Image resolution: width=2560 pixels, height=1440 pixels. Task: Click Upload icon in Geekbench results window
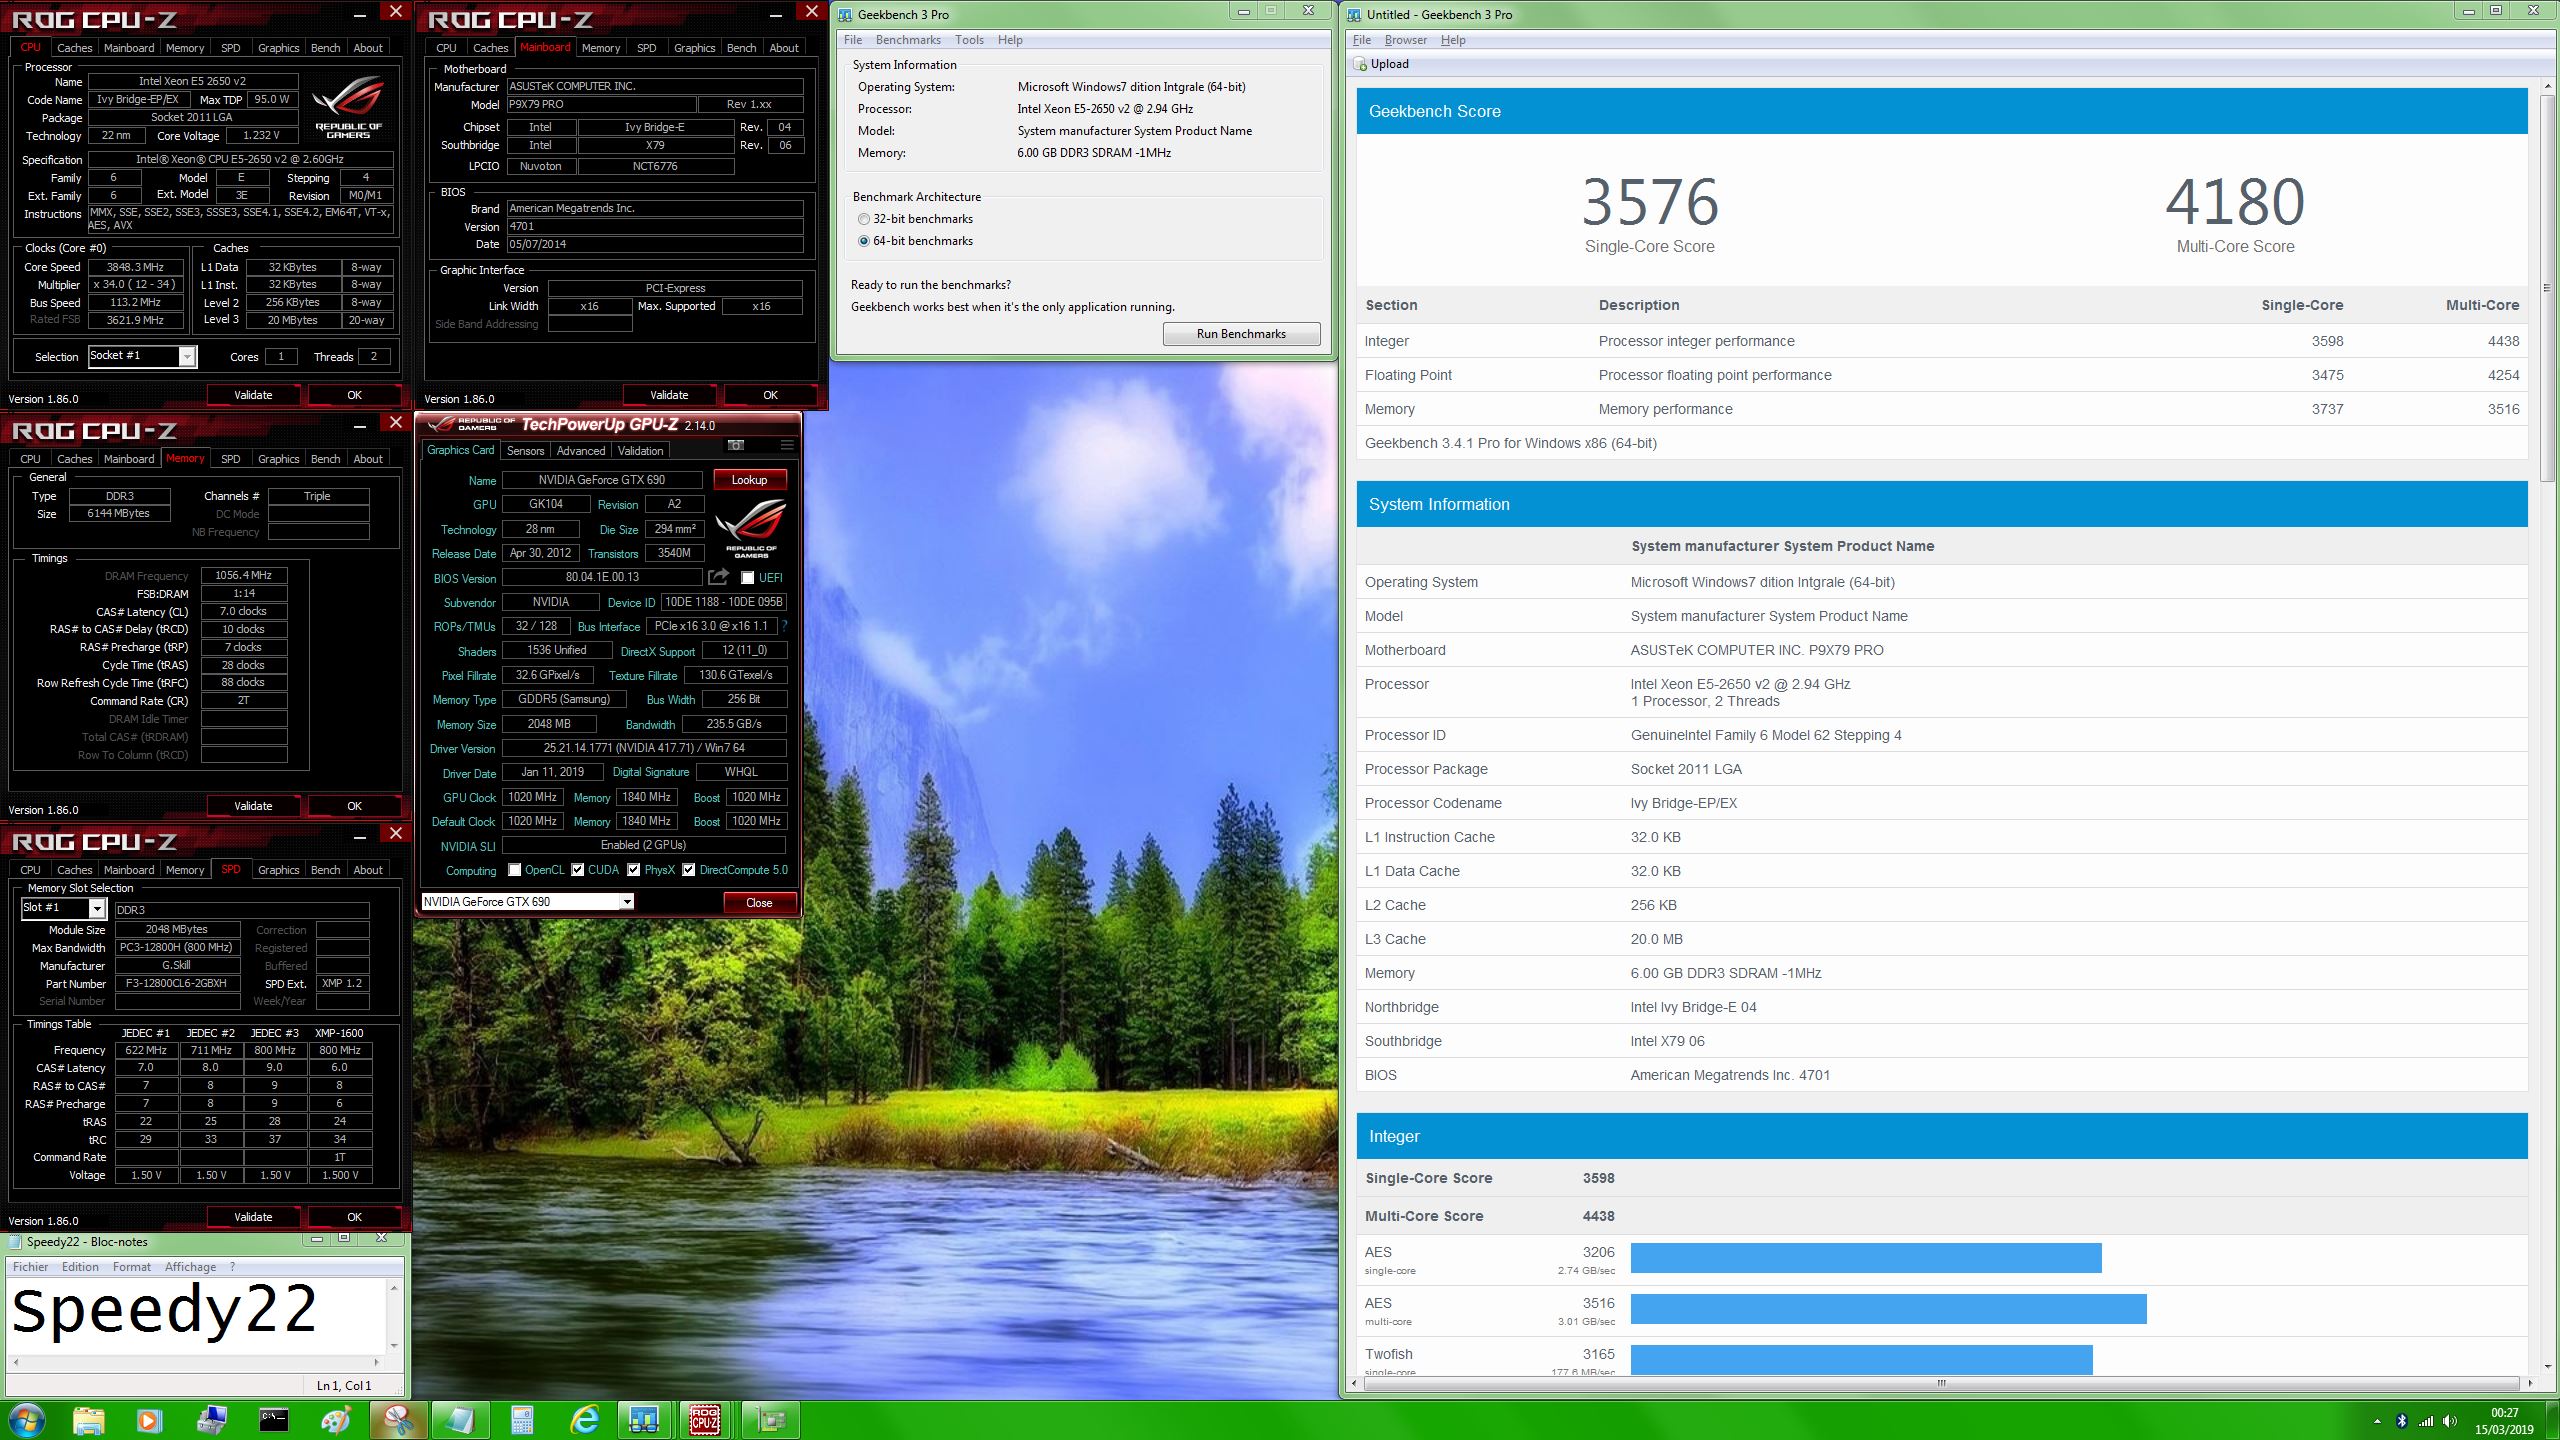tap(1360, 64)
